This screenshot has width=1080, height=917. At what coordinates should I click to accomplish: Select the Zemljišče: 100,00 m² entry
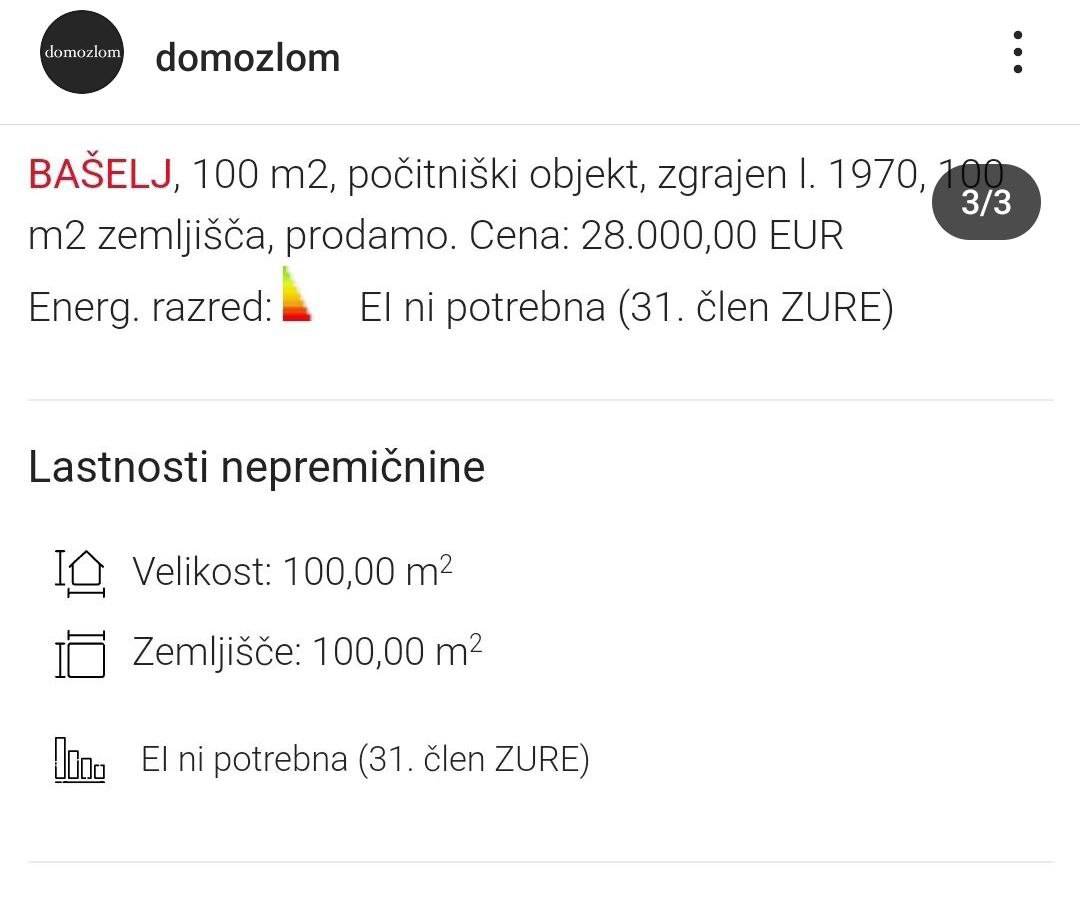(307, 652)
